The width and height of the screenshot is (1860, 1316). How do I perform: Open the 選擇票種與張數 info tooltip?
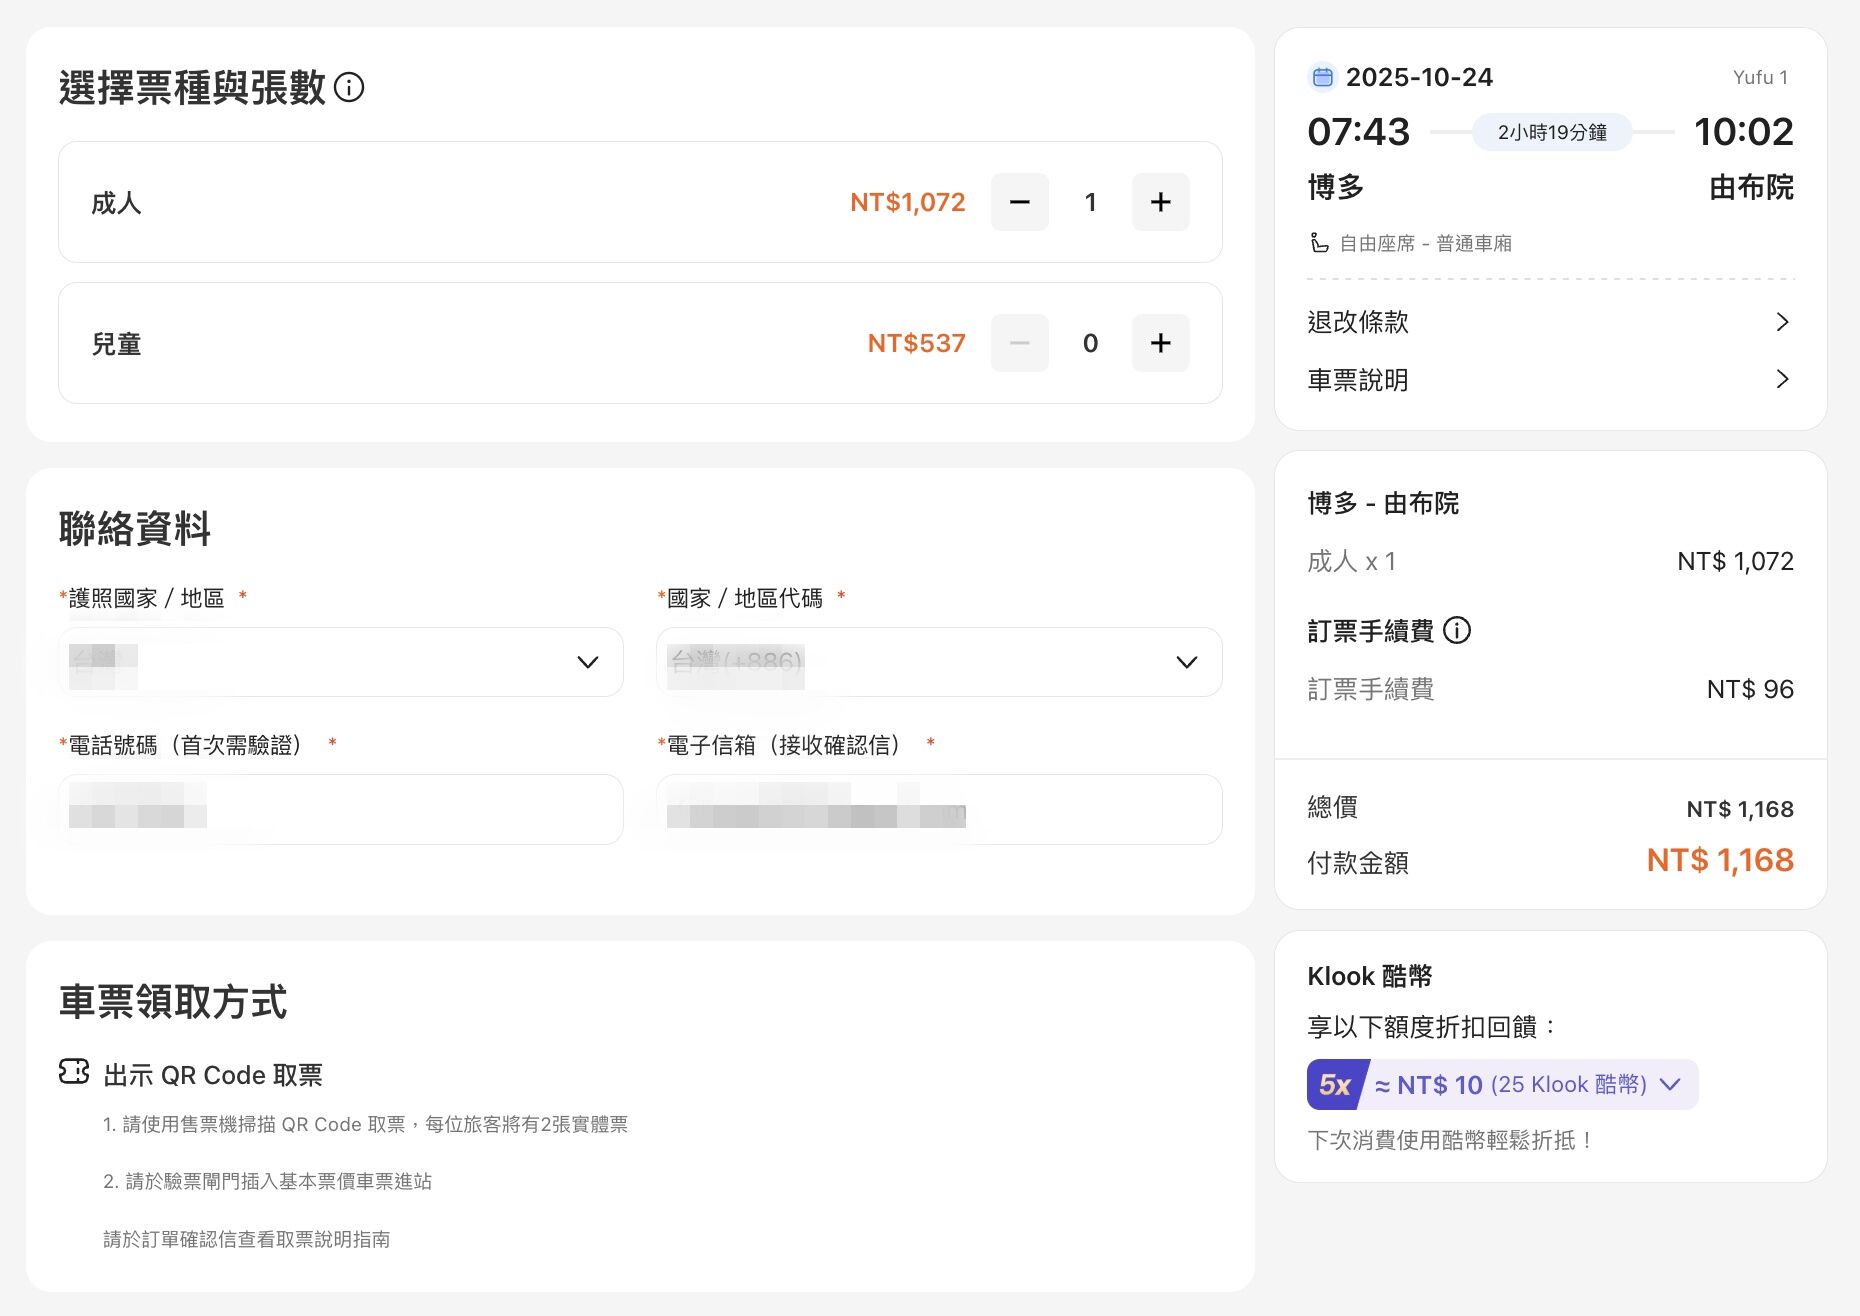[x=348, y=89]
